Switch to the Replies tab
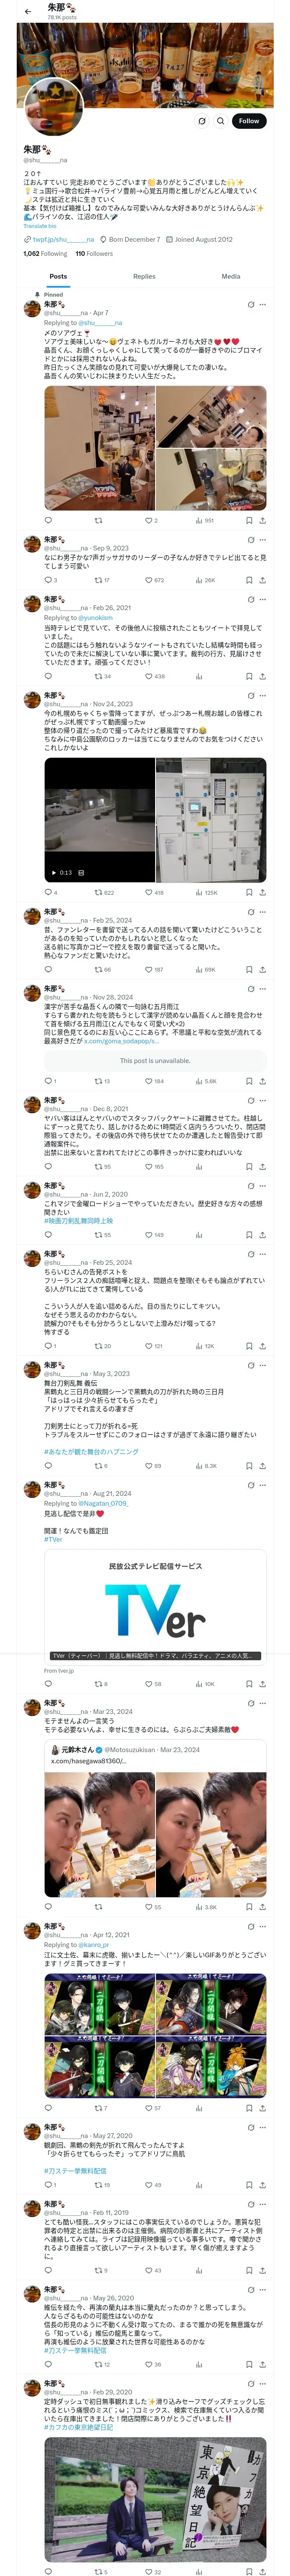Screen dimensions: 290x2576 pos(144,276)
